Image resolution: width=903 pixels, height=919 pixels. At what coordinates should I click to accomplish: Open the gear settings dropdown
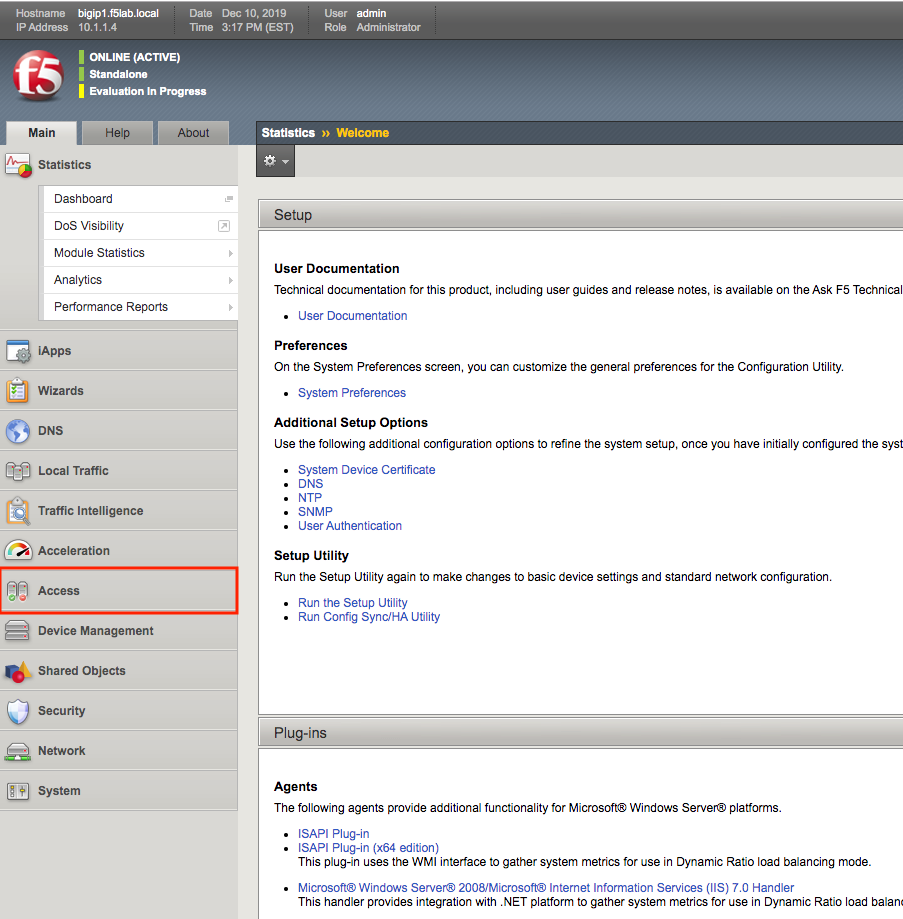click(275, 161)
